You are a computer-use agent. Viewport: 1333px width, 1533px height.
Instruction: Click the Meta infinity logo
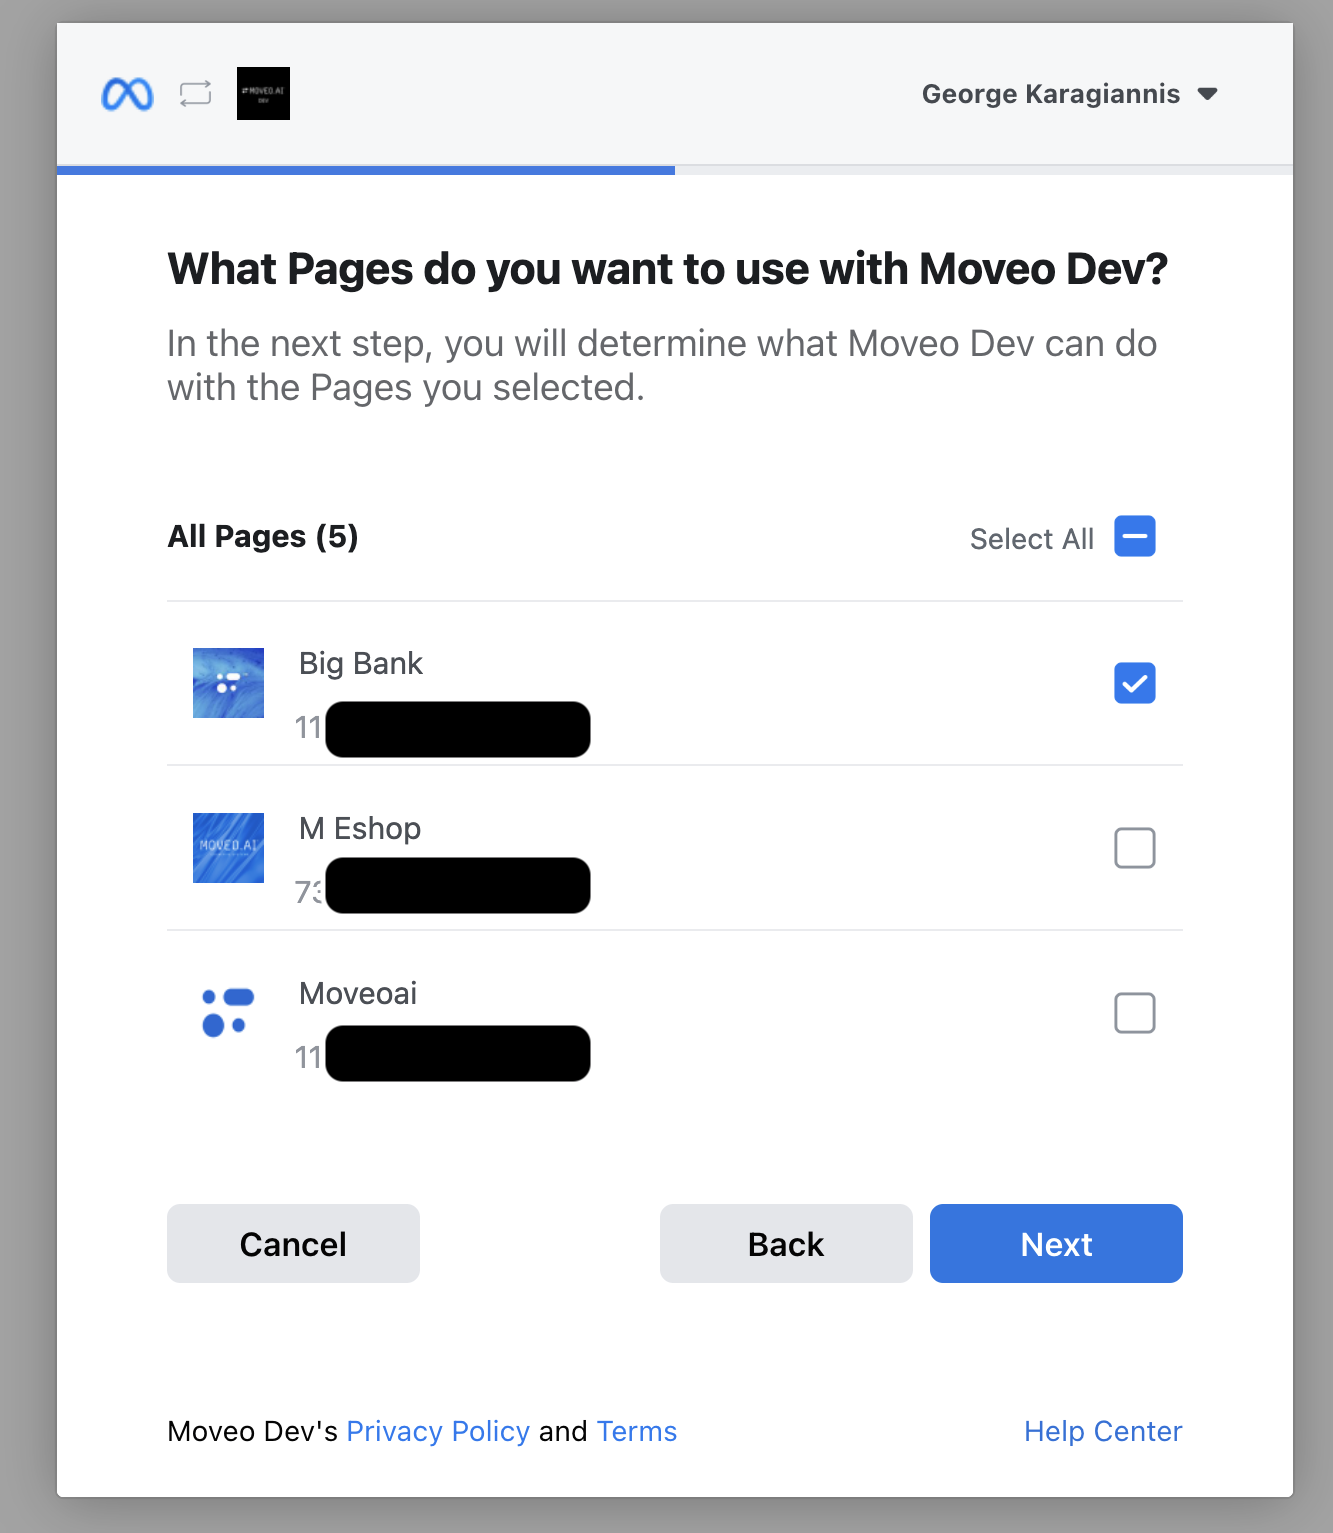(127, 94)
